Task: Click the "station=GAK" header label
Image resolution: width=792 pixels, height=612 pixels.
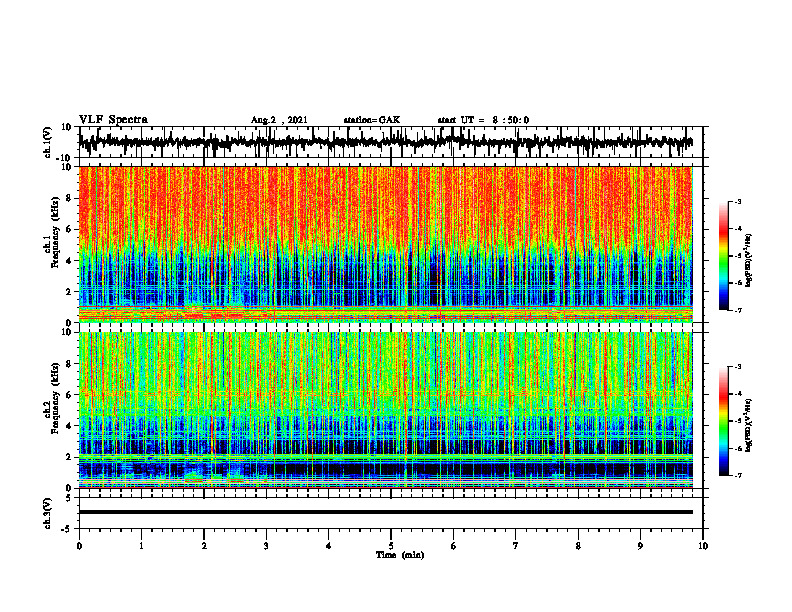Action: click(x=372, y=120)
